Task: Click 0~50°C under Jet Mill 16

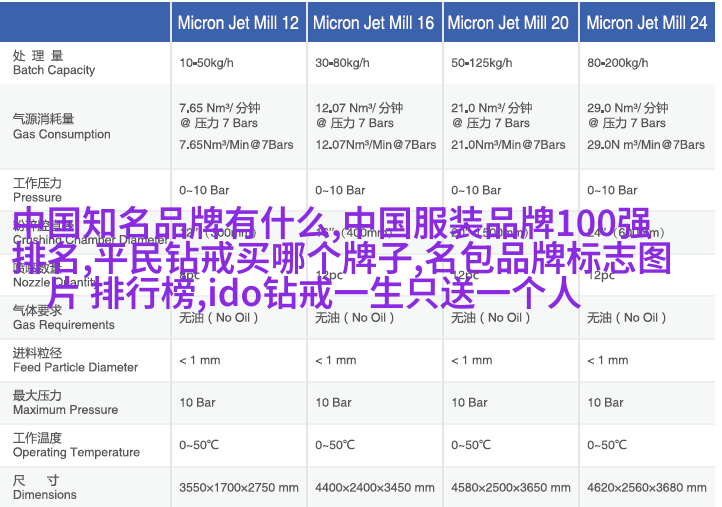Action: coord(335,445)
